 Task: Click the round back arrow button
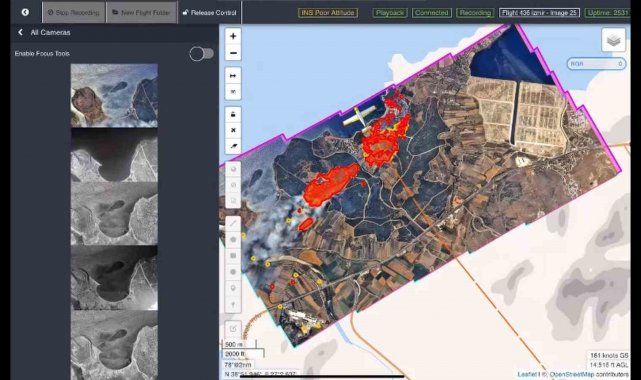(25, 12)
